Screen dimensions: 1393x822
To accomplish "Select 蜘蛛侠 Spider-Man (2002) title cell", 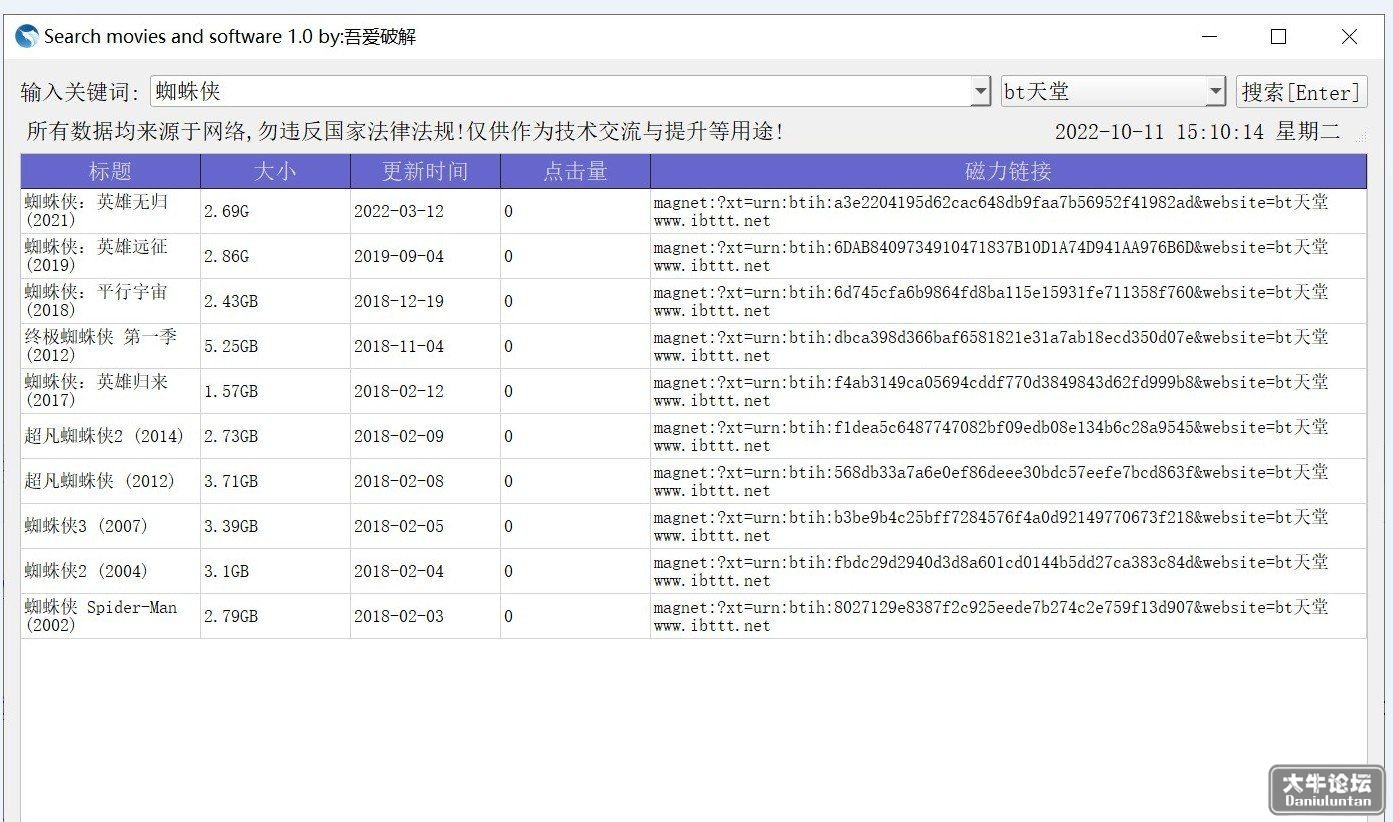I will pos(110,616).
